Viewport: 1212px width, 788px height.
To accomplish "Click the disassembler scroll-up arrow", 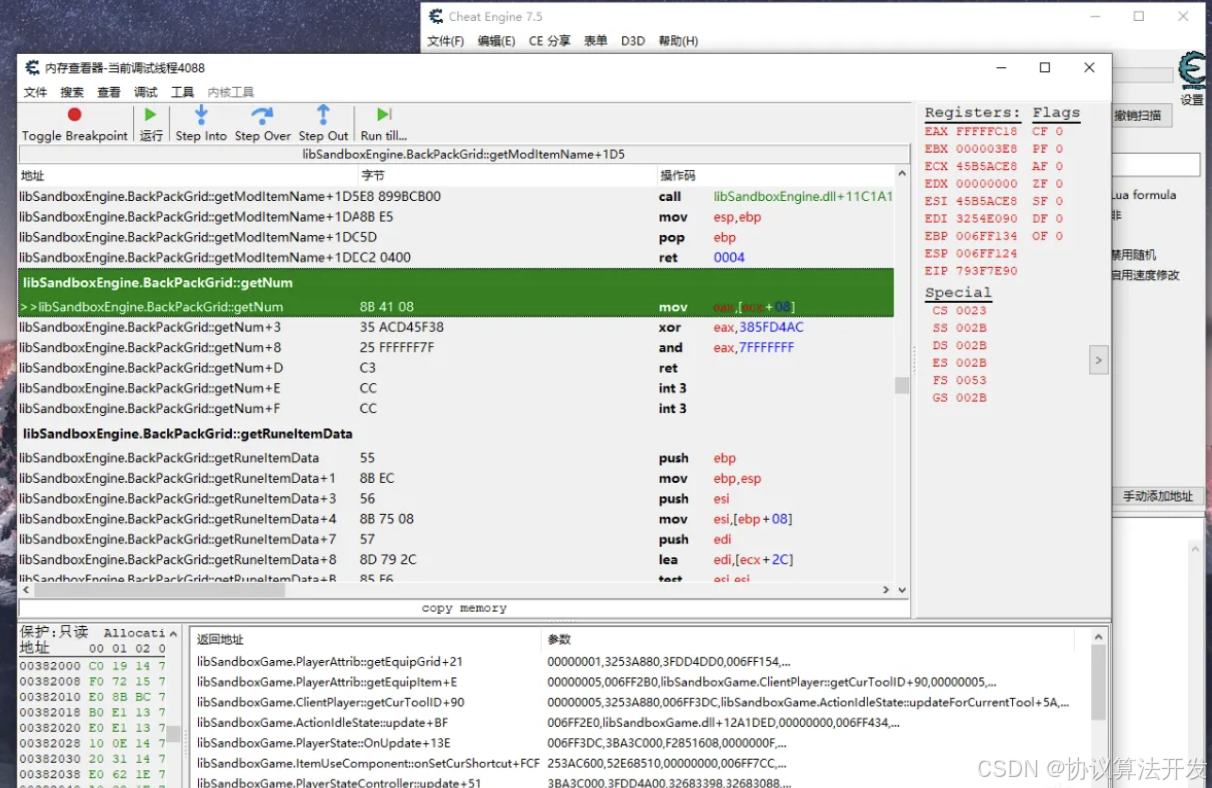I will tap(902, 174).
